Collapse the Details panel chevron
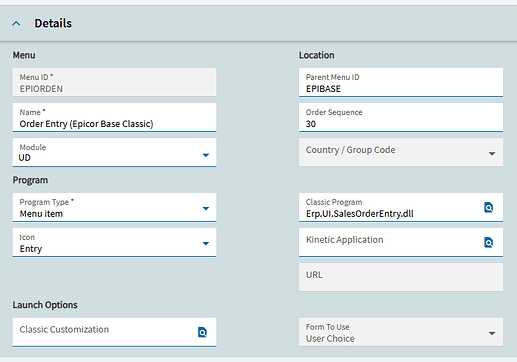 16,24
